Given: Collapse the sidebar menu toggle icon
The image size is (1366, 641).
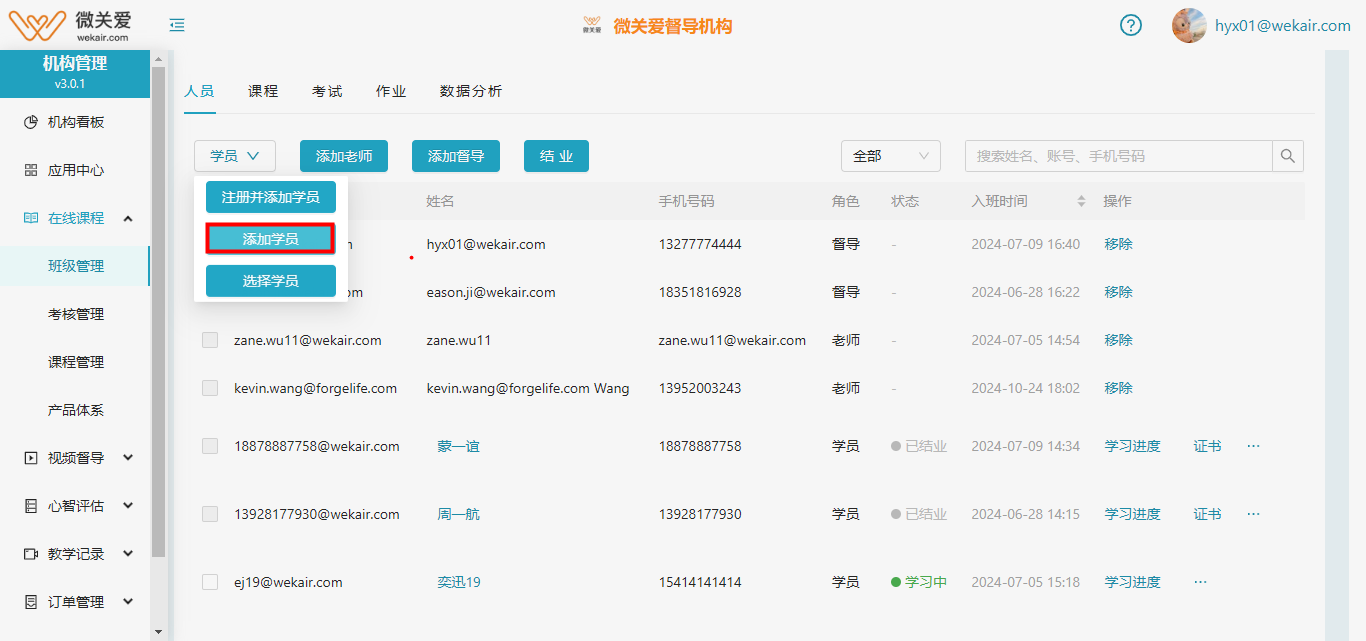Looking at the screenshot, I should 177,26.
